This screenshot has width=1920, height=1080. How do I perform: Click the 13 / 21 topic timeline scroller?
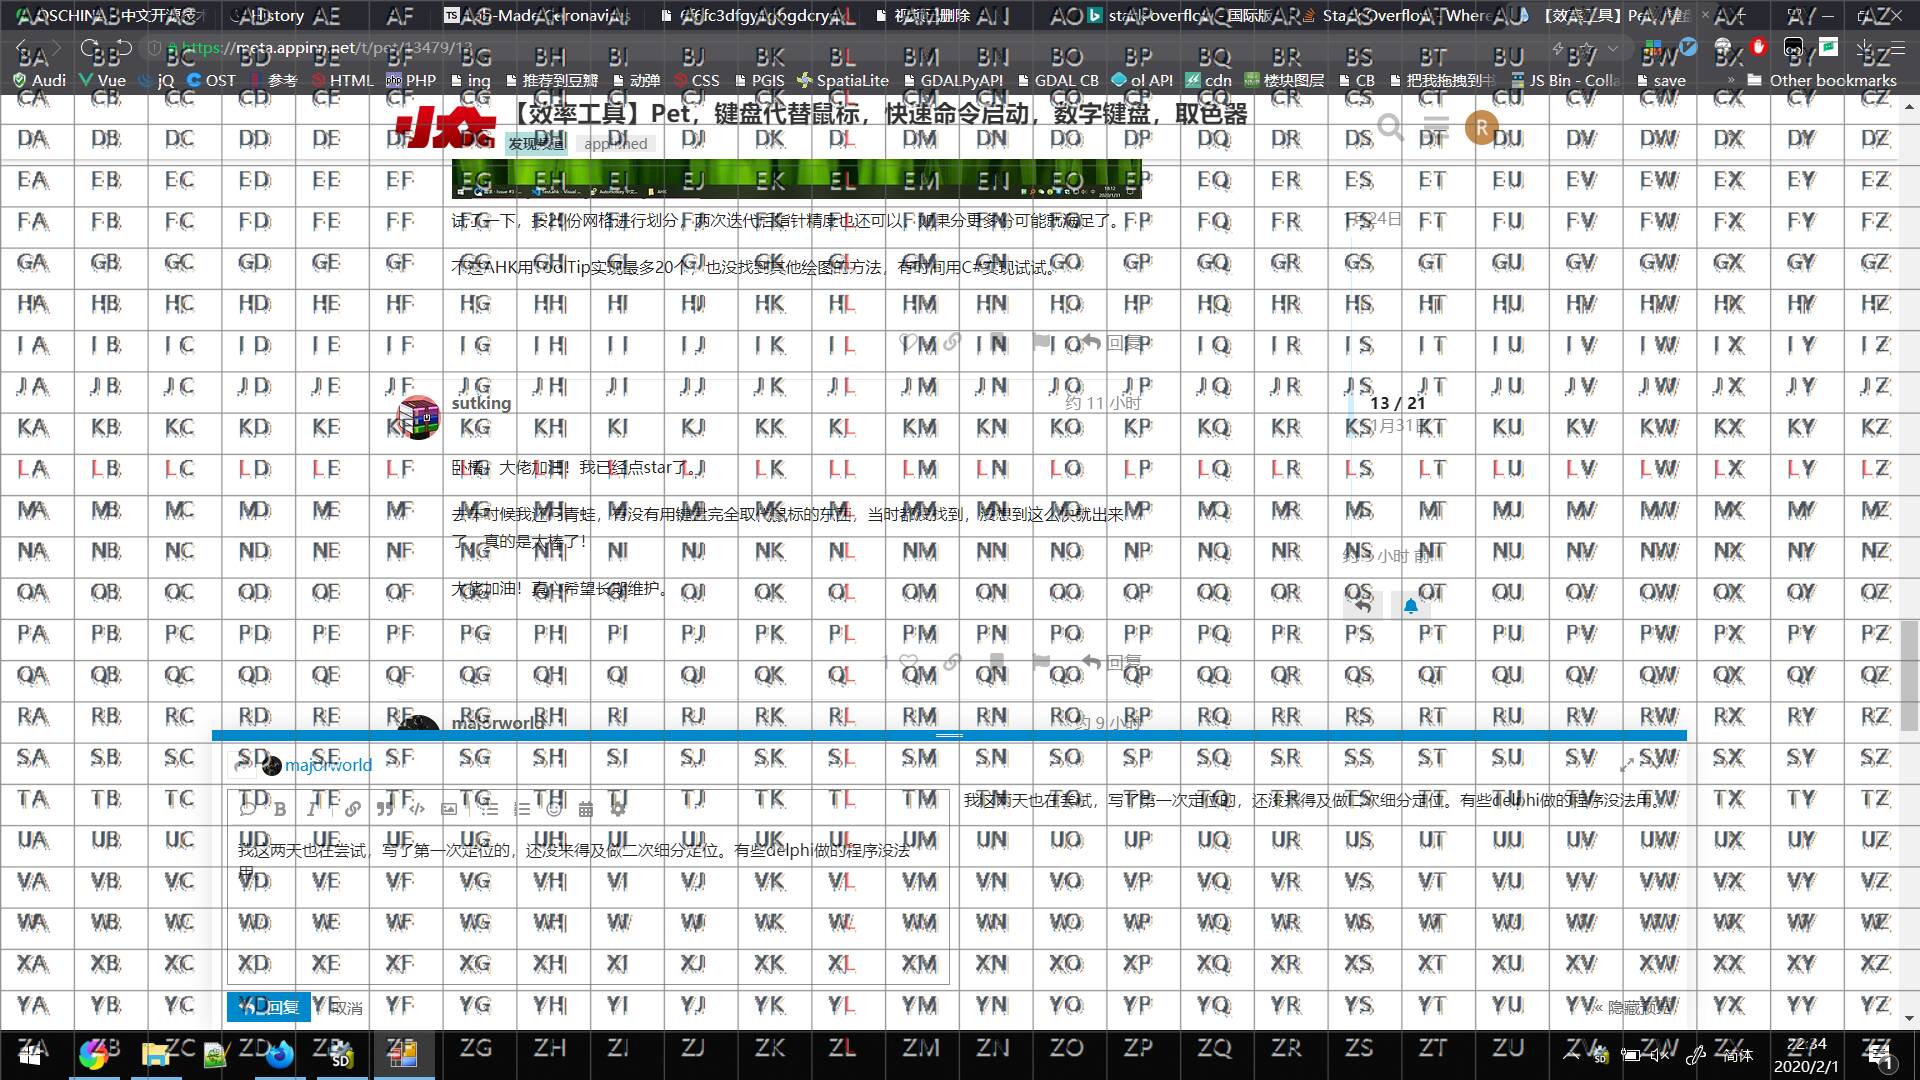click(x=1397, y=403)
